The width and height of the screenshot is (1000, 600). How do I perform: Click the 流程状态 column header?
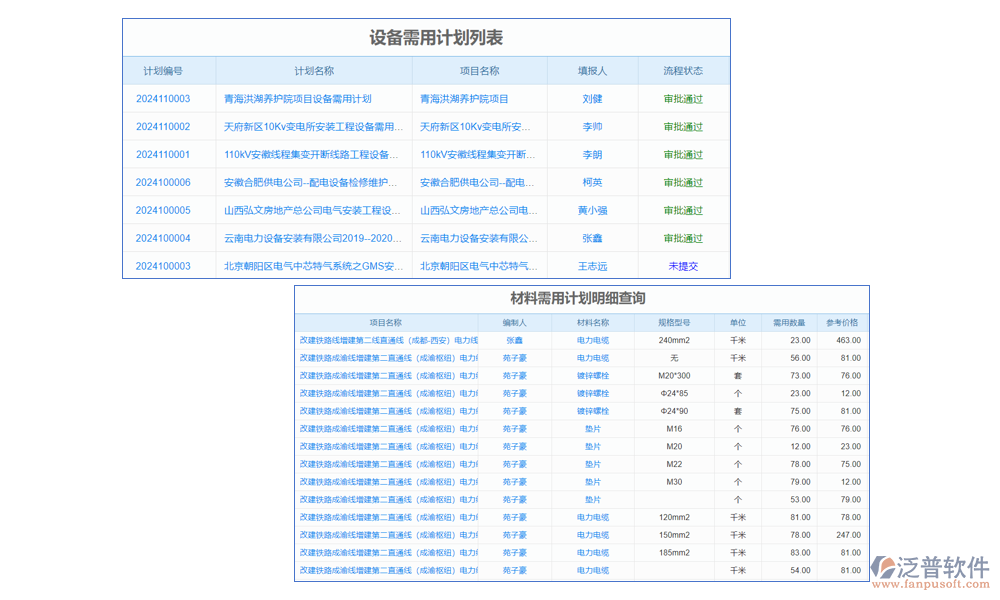click(x=684, y=70)
